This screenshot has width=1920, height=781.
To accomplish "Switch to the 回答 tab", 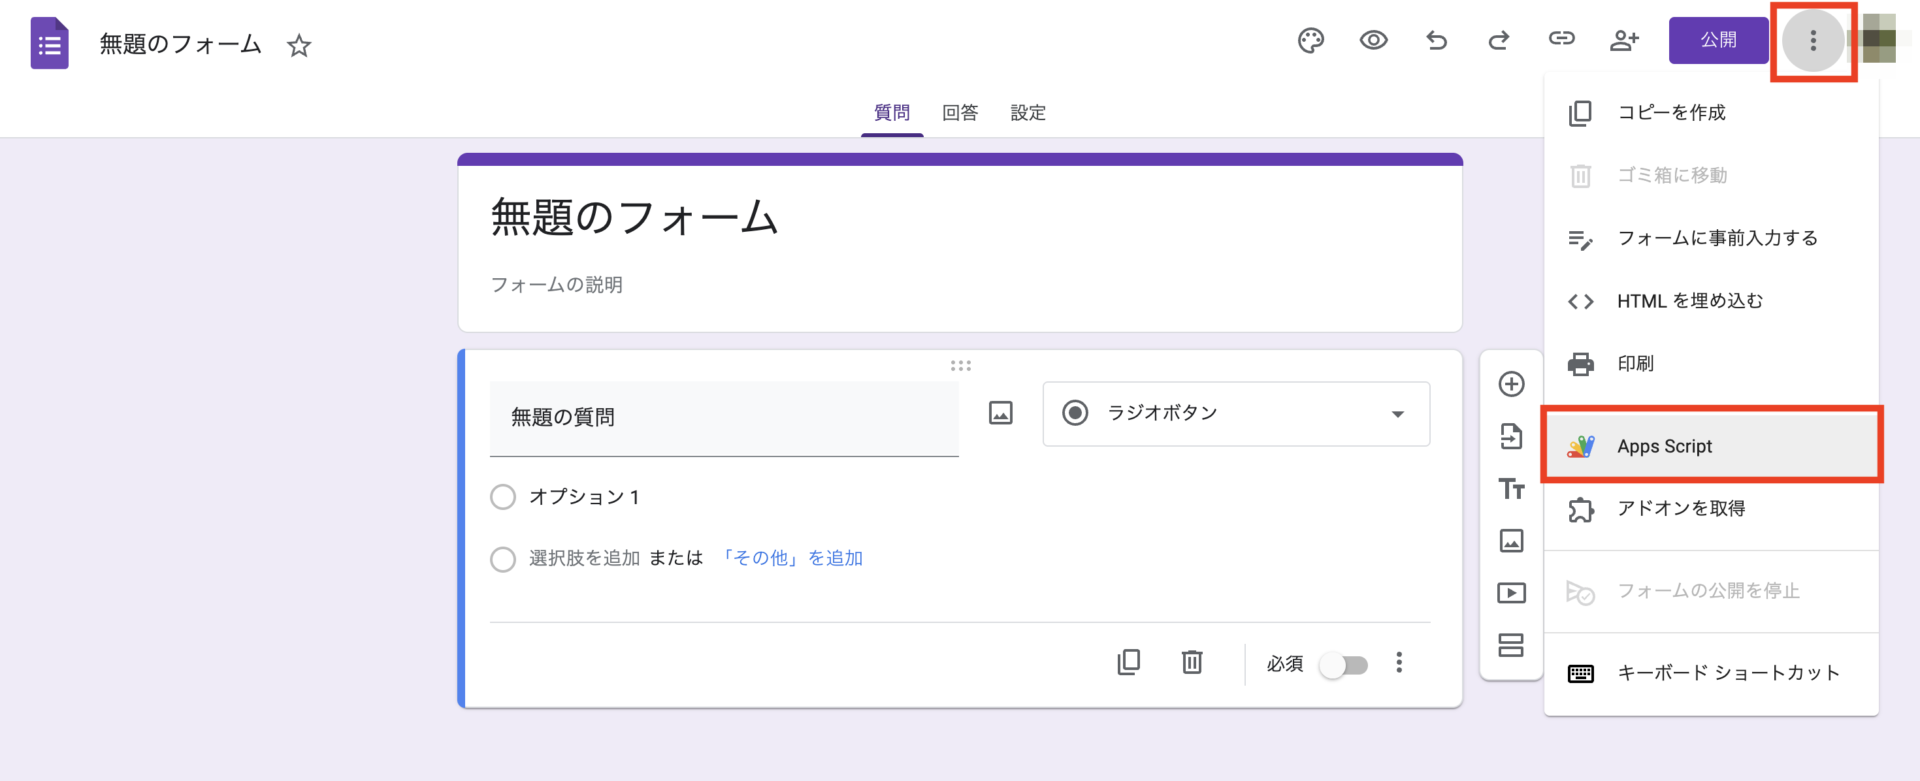I will (959, 113).
